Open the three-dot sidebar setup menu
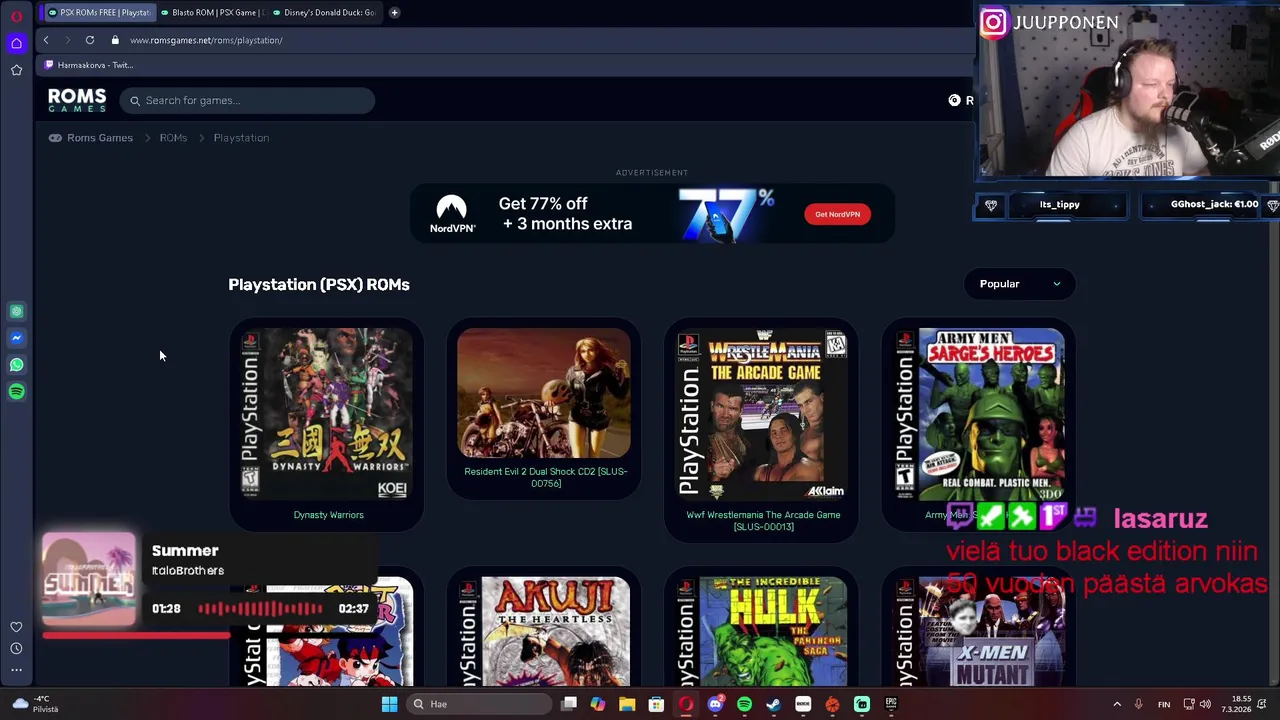The image size is (1280, 720). pyautogui.click(x=16, y=670)
